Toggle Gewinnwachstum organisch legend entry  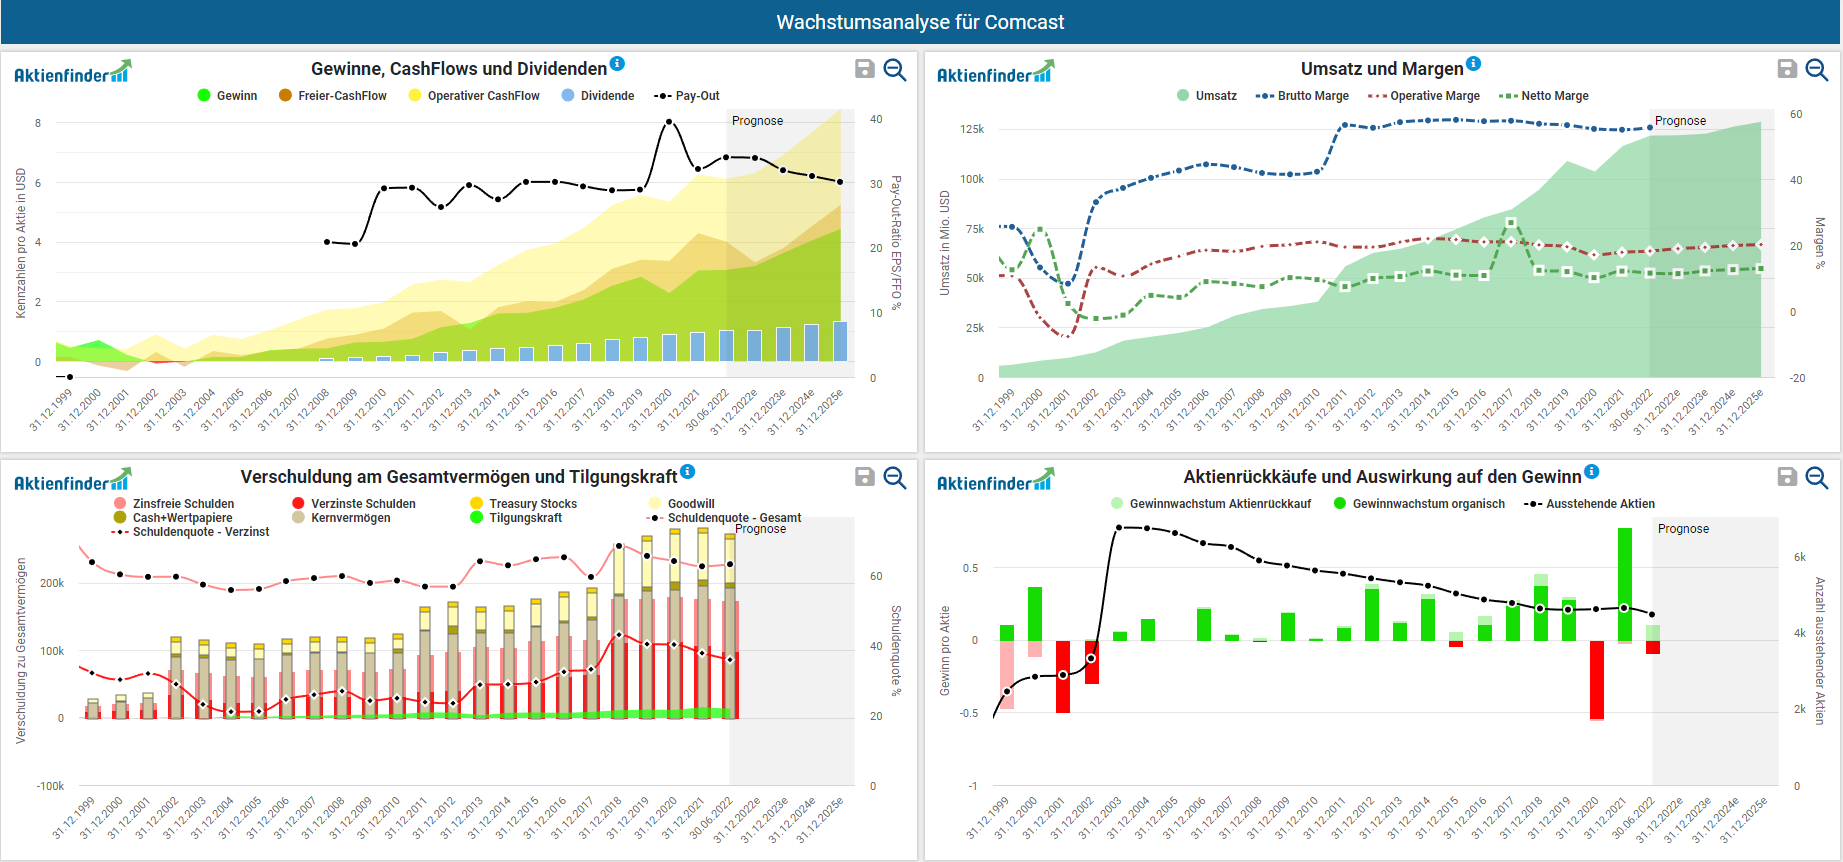click(1419, 504)
